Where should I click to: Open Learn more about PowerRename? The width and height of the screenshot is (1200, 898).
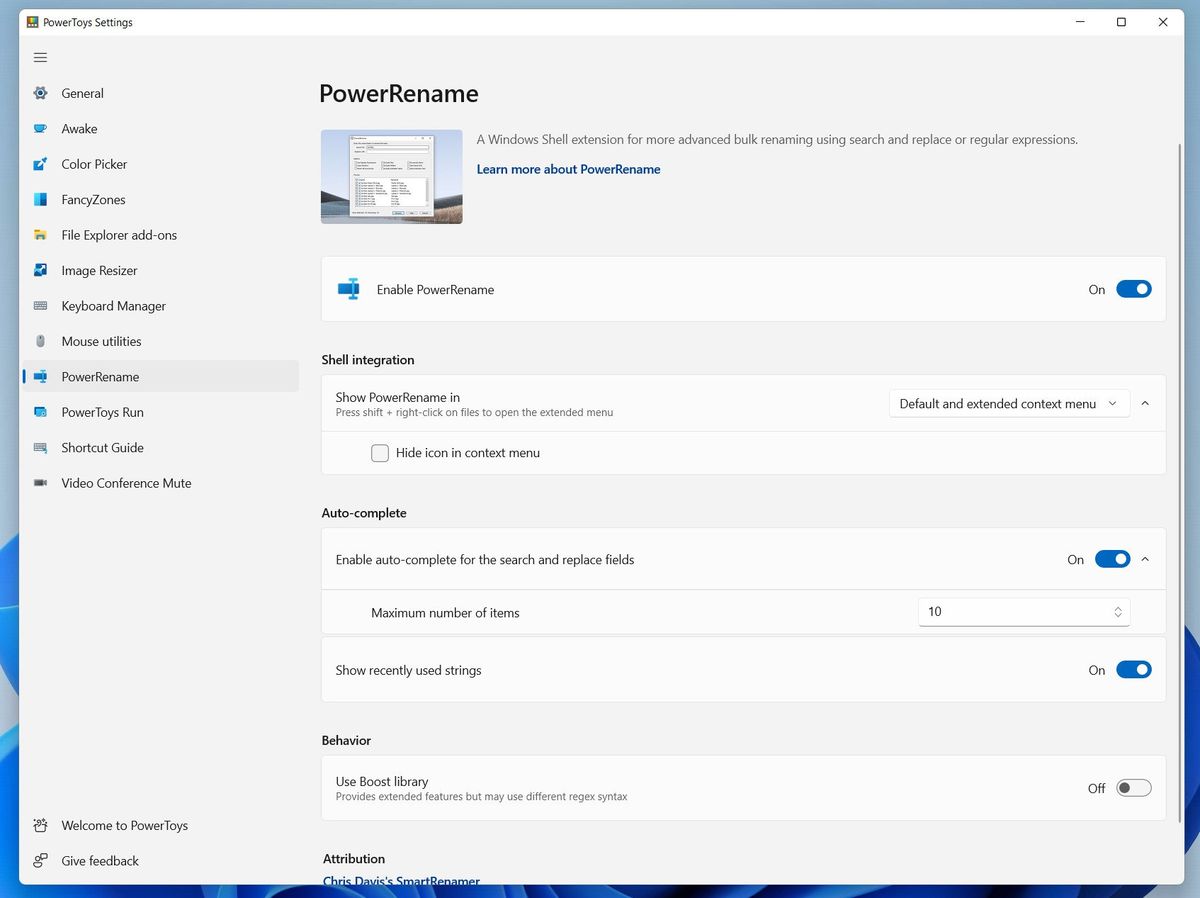tap(568, 169)
